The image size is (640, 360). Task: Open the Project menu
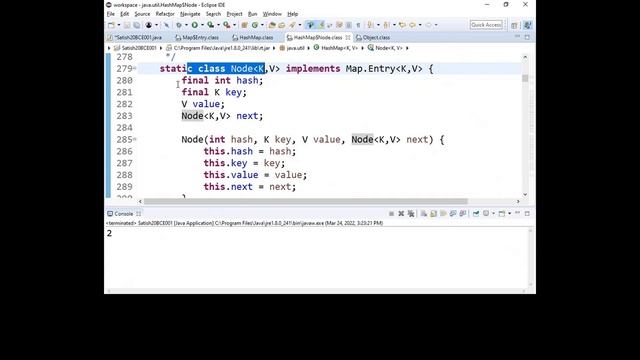tap(234, 14)
